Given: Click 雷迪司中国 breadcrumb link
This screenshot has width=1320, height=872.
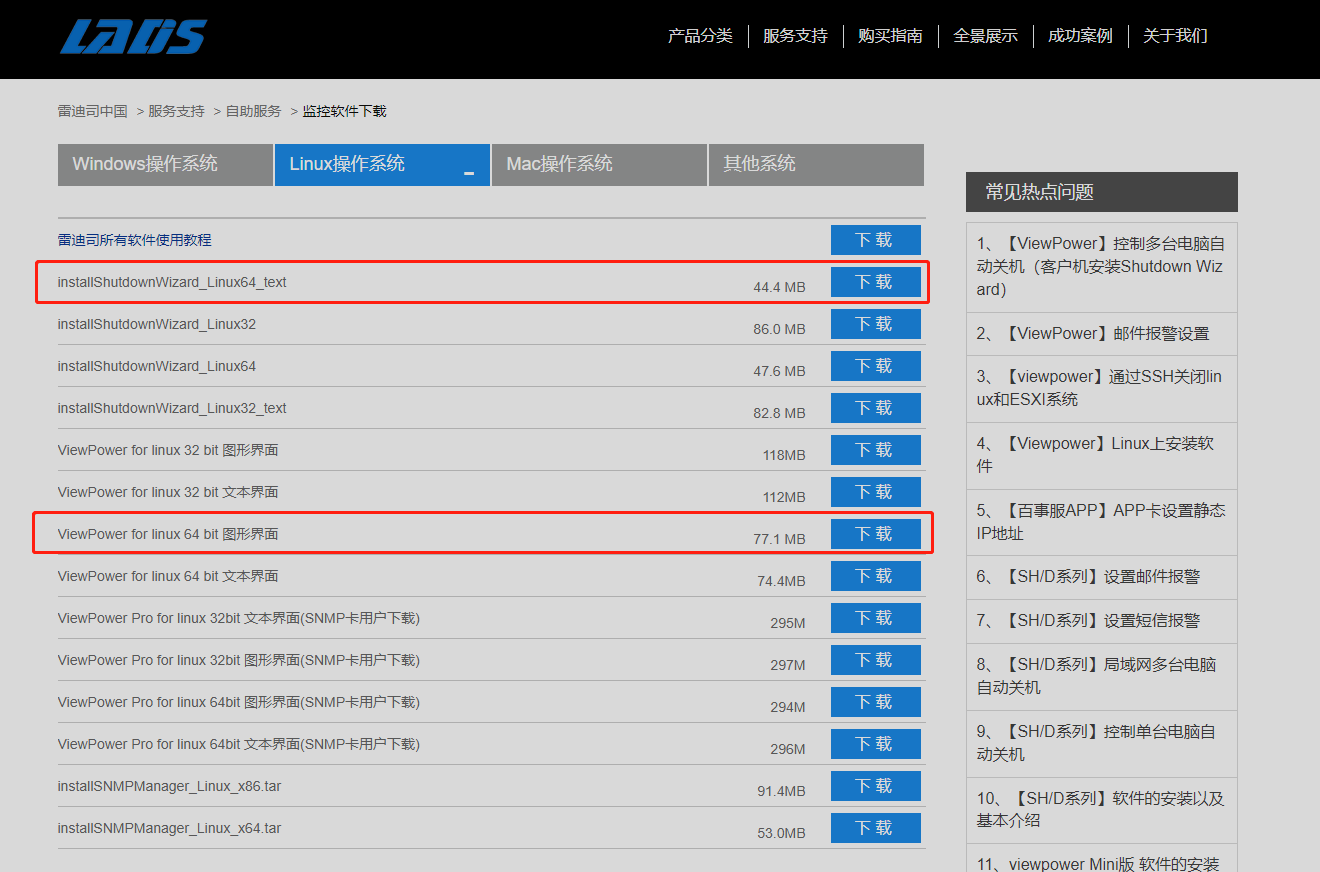Looking at the screenshot, I should point(93,111).
